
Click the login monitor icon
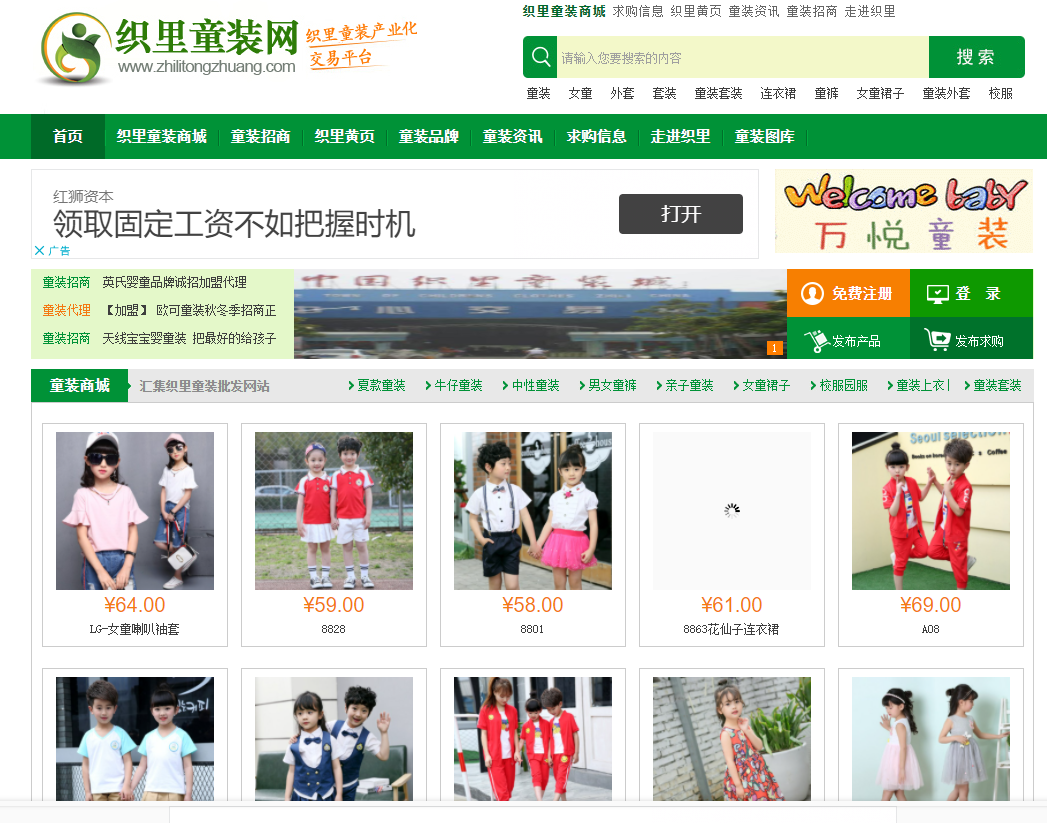click(x=937, y=294)
